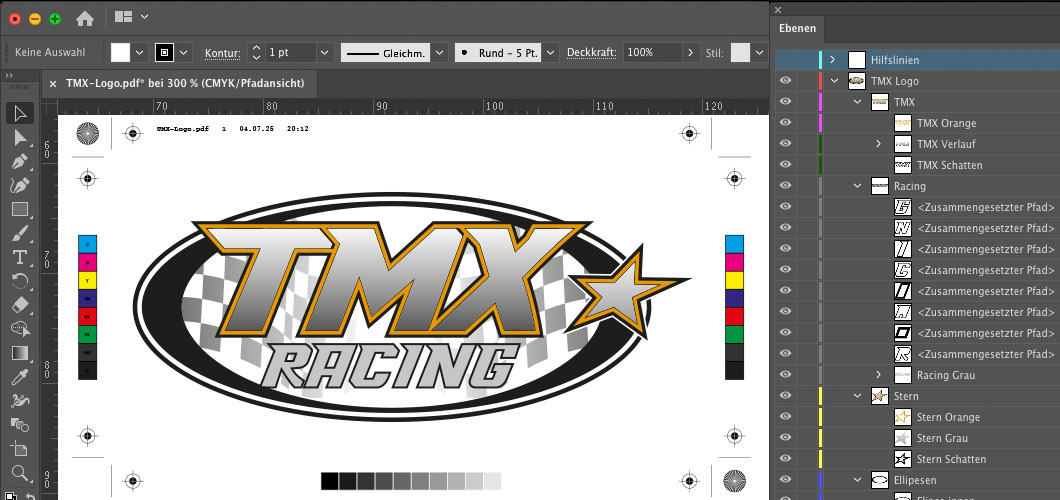Collapse the Racing layer group
Image resolution: width=1060 pixels, height=500 pixels.
[x=857, y=186]
